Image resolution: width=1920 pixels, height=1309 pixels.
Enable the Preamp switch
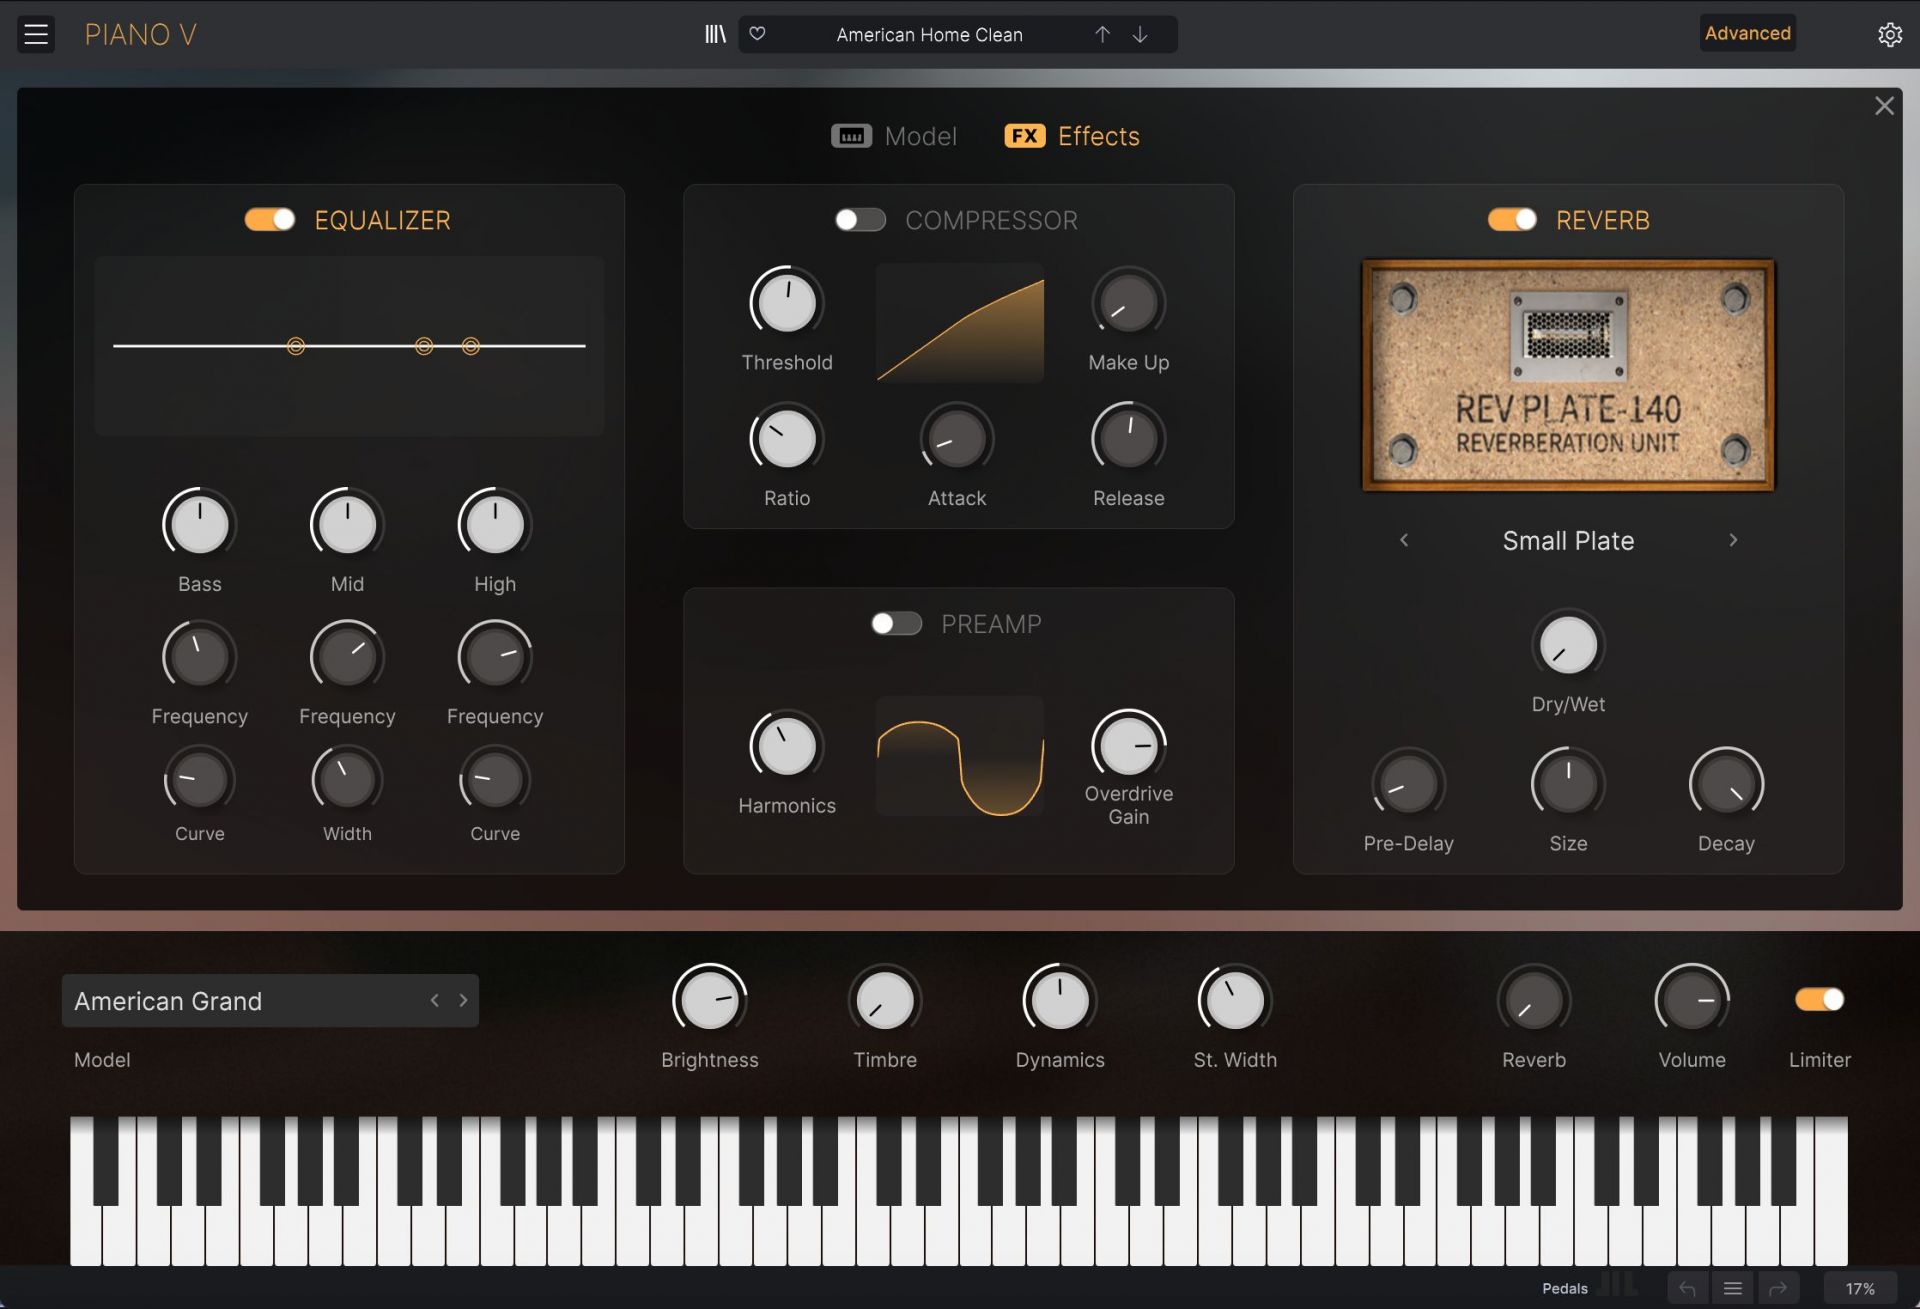(x=896, y=623)
